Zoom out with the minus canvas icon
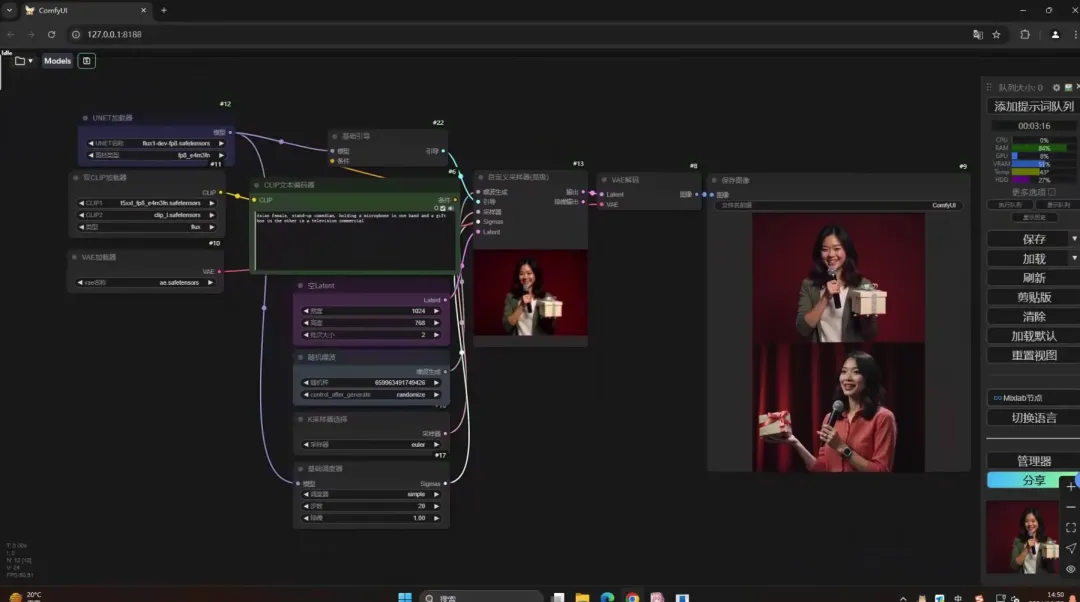The image size is (1080, 602). click(1070, 507)
